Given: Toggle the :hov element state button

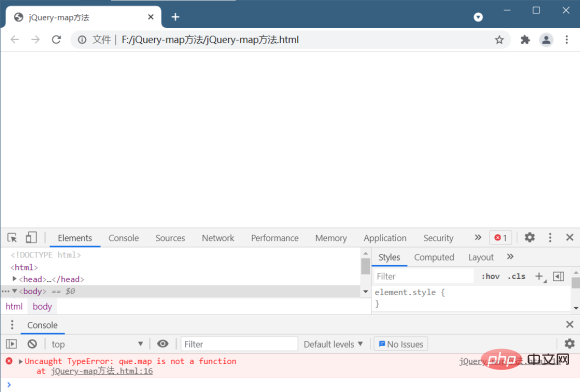Looking at the screenshot, I should (490, 276).
